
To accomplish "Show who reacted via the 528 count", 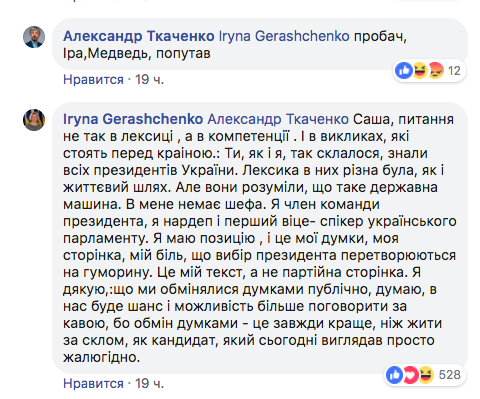I will point(450,375).
